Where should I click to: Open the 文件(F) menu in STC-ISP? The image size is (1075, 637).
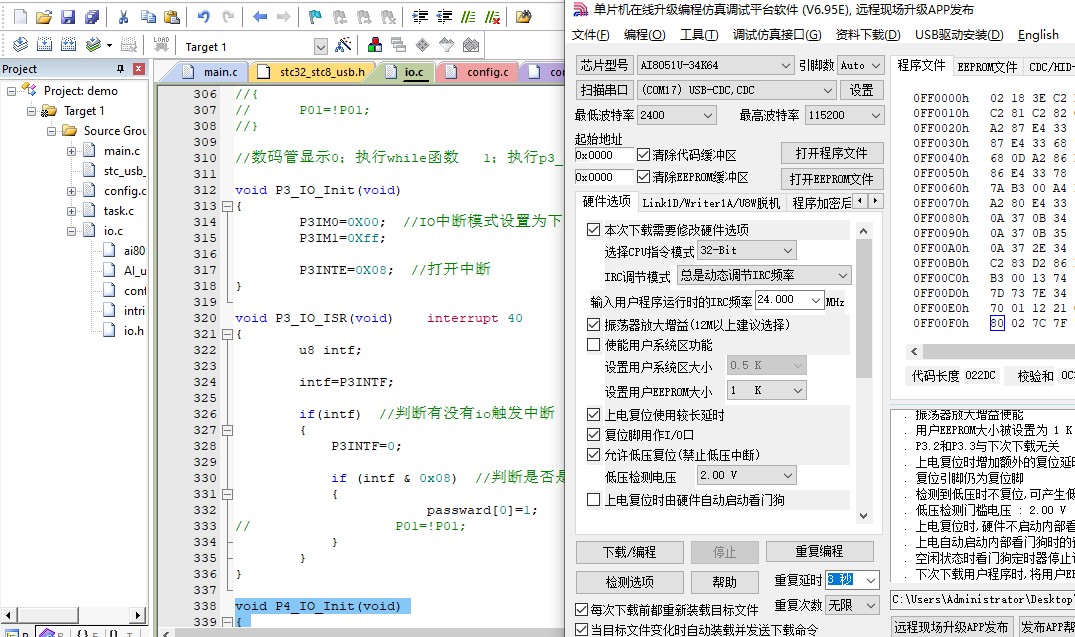(x=590, y=34)
